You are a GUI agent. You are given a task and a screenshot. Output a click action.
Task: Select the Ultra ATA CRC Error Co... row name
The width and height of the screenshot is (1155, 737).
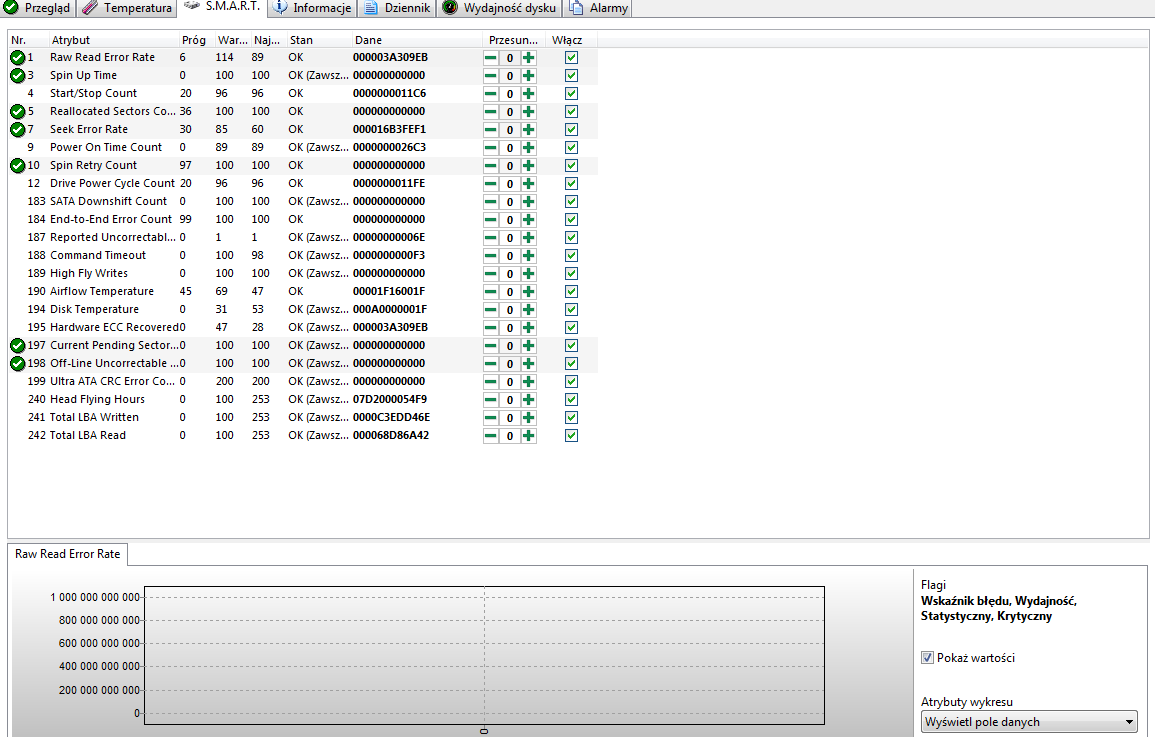click(112, 381)
